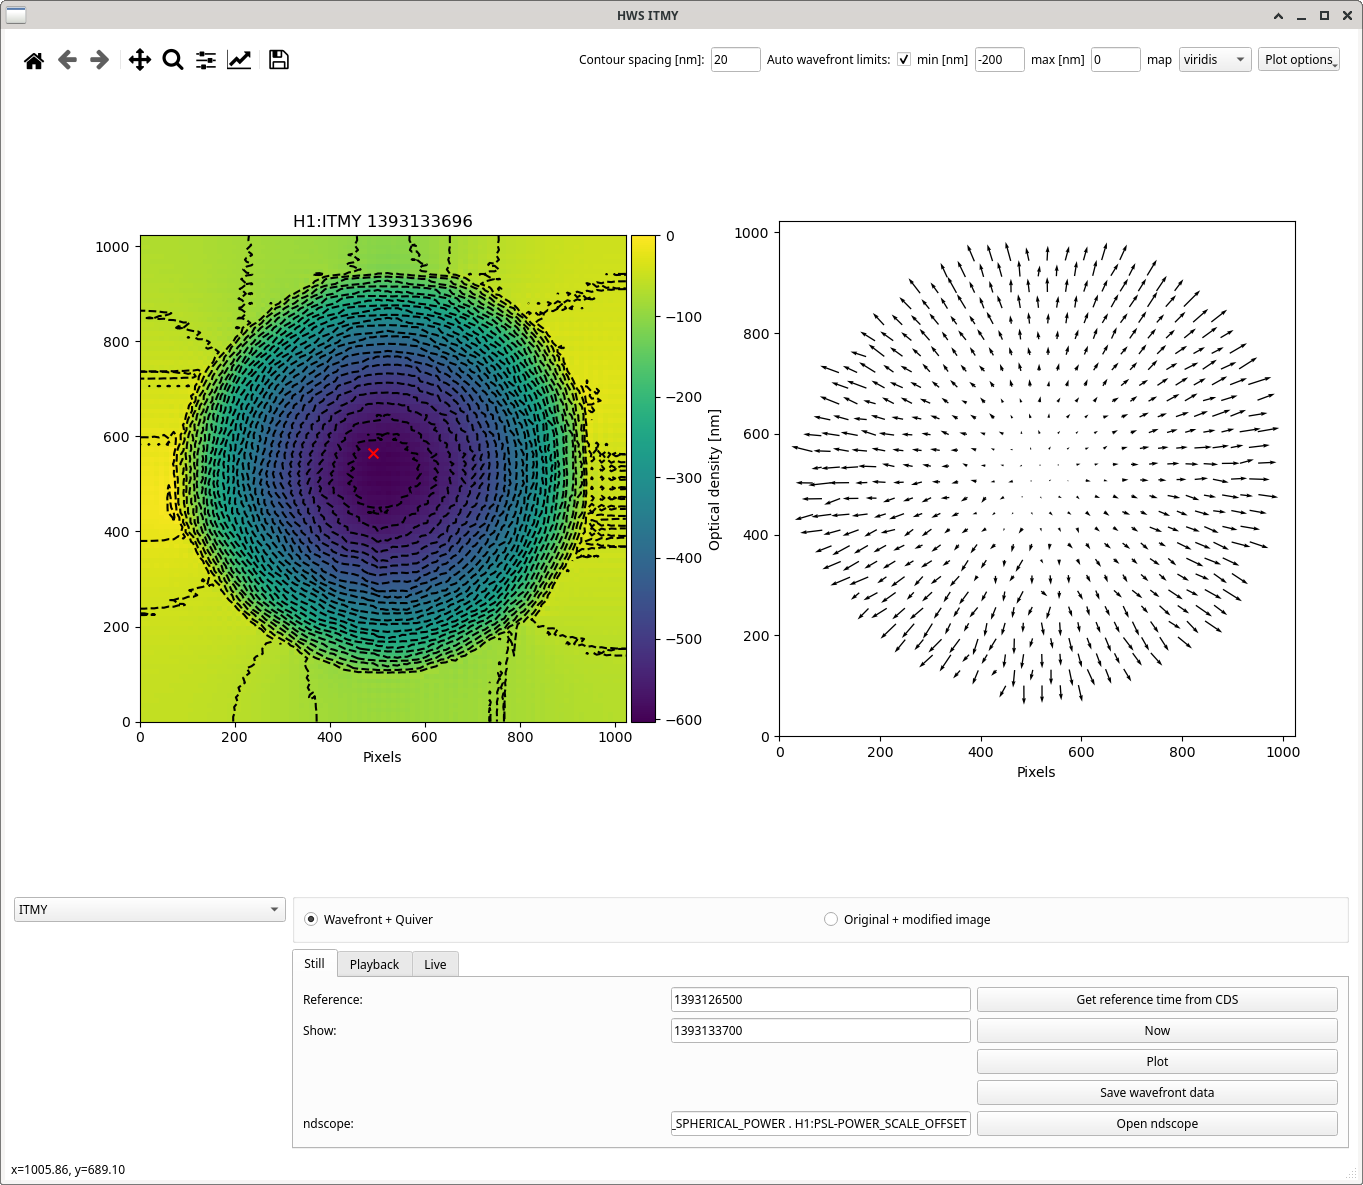Click Get reference time from CDS

tap(1156, 1000)
